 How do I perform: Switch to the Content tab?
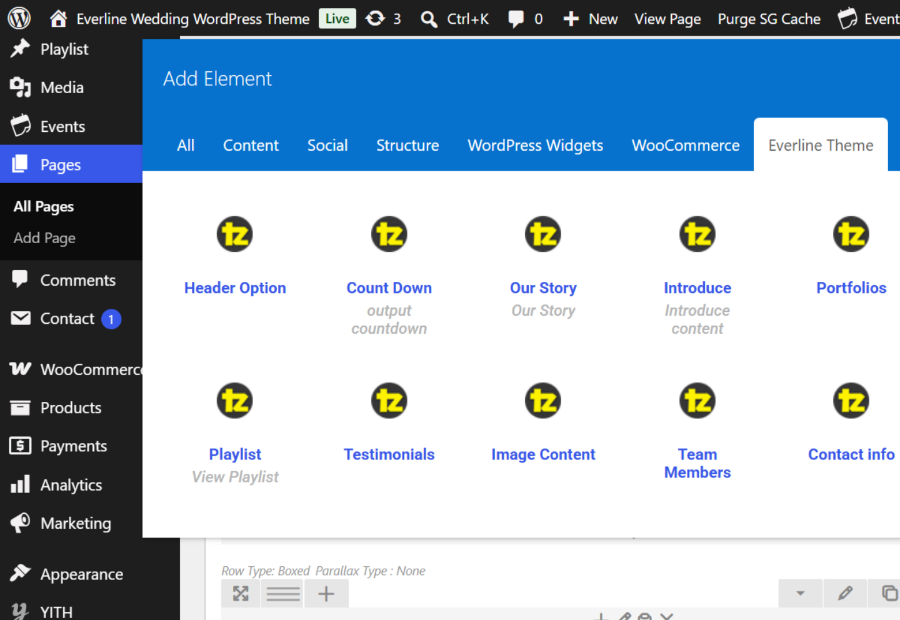(251, 145)
